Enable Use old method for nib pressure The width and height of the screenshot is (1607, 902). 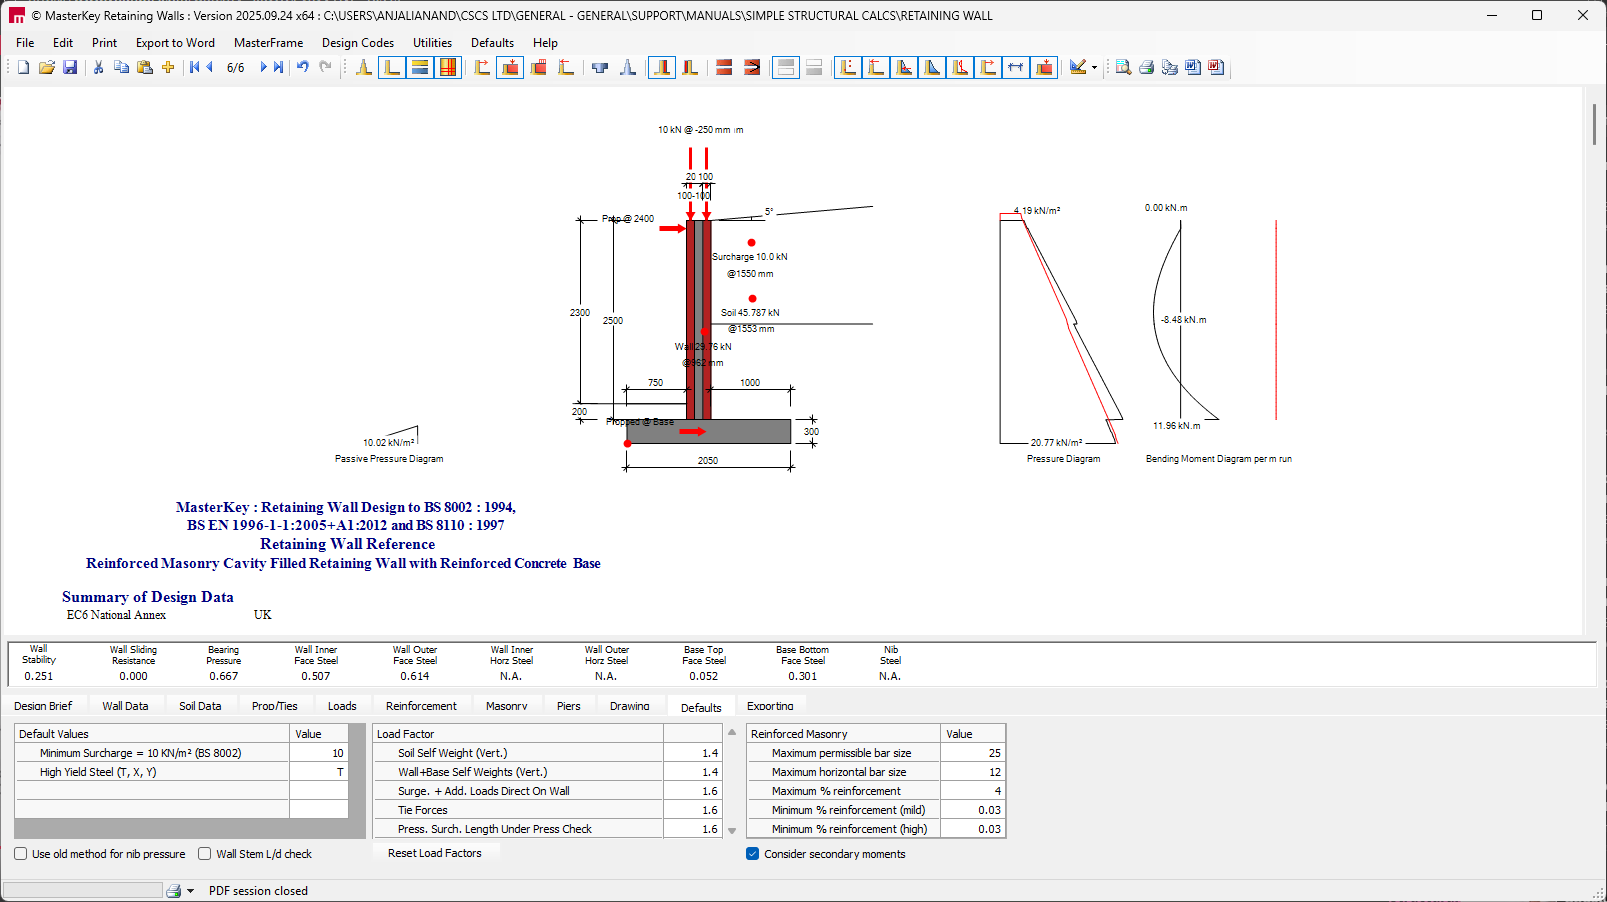click(21, 854)
